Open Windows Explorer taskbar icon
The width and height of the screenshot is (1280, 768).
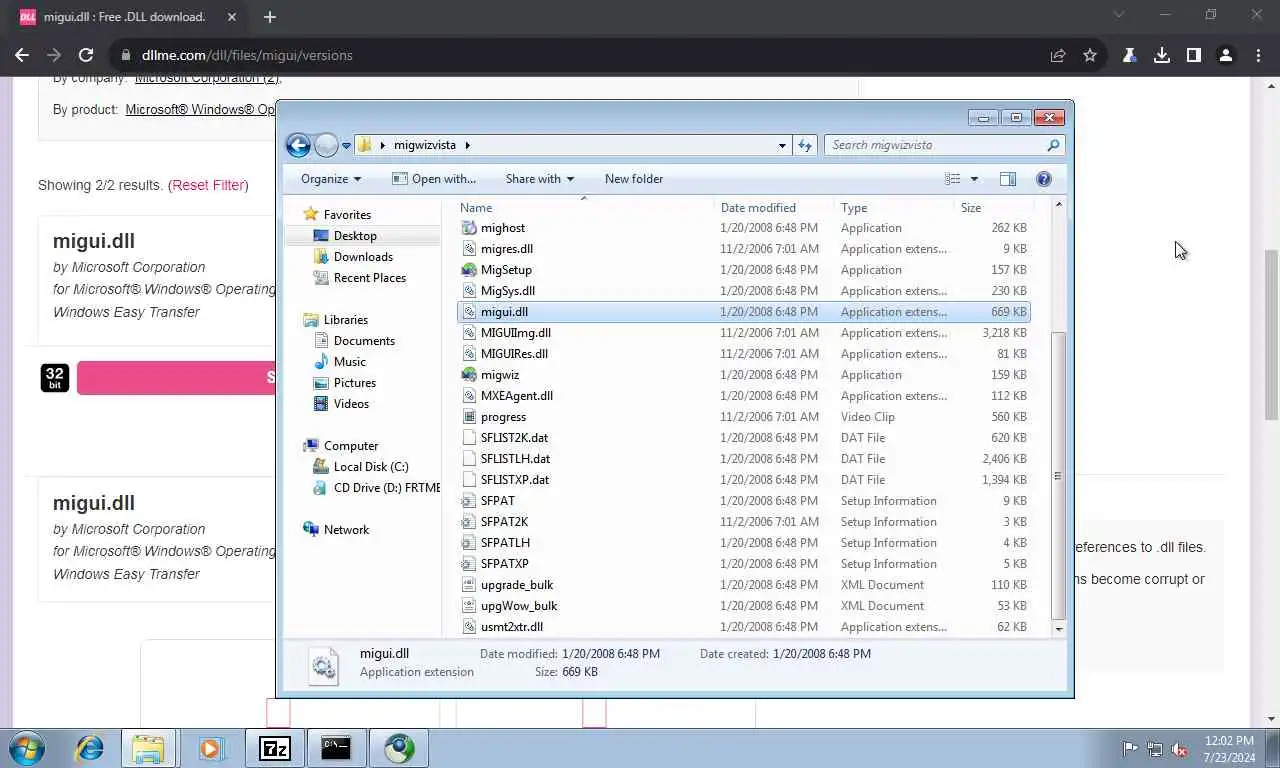click(148, 747)
